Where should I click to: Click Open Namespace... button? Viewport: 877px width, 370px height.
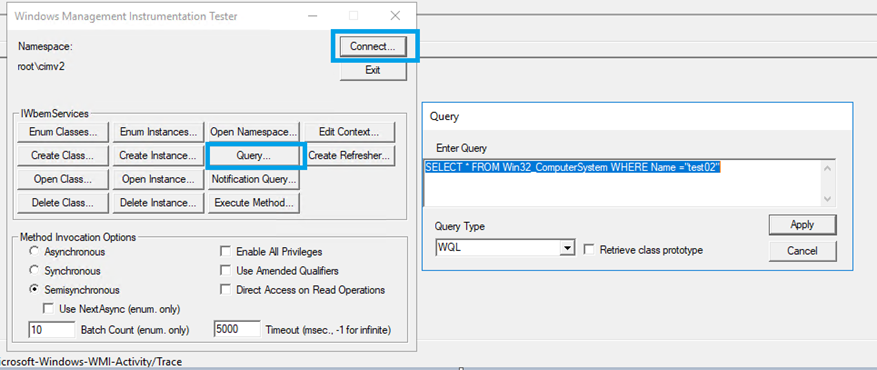[254, 132]
